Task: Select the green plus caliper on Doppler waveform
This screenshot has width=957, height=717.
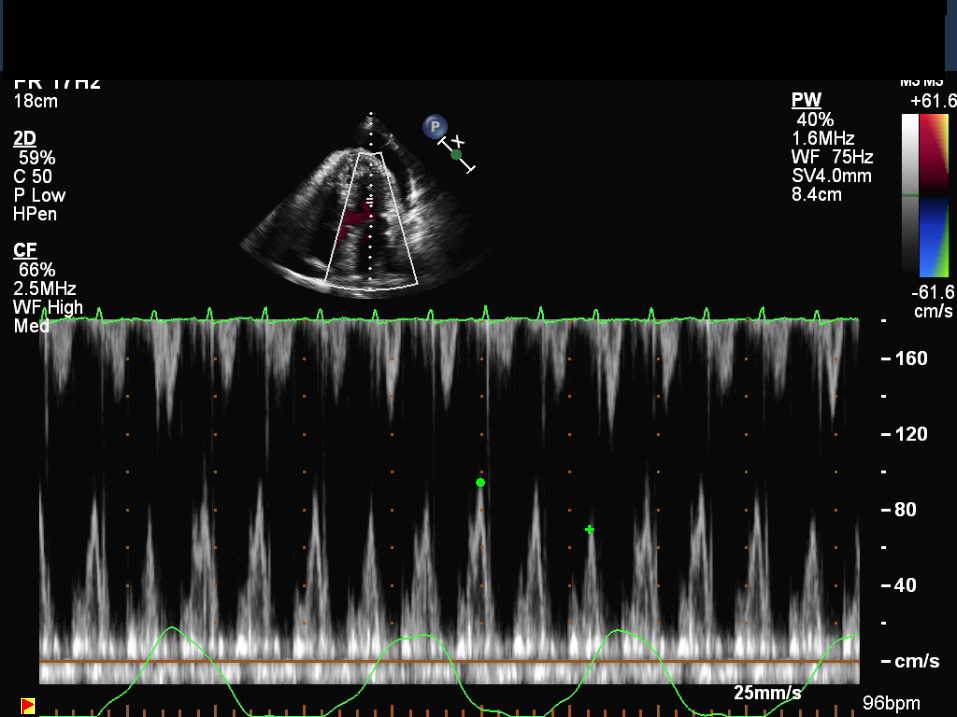Action: pos(590,529)
